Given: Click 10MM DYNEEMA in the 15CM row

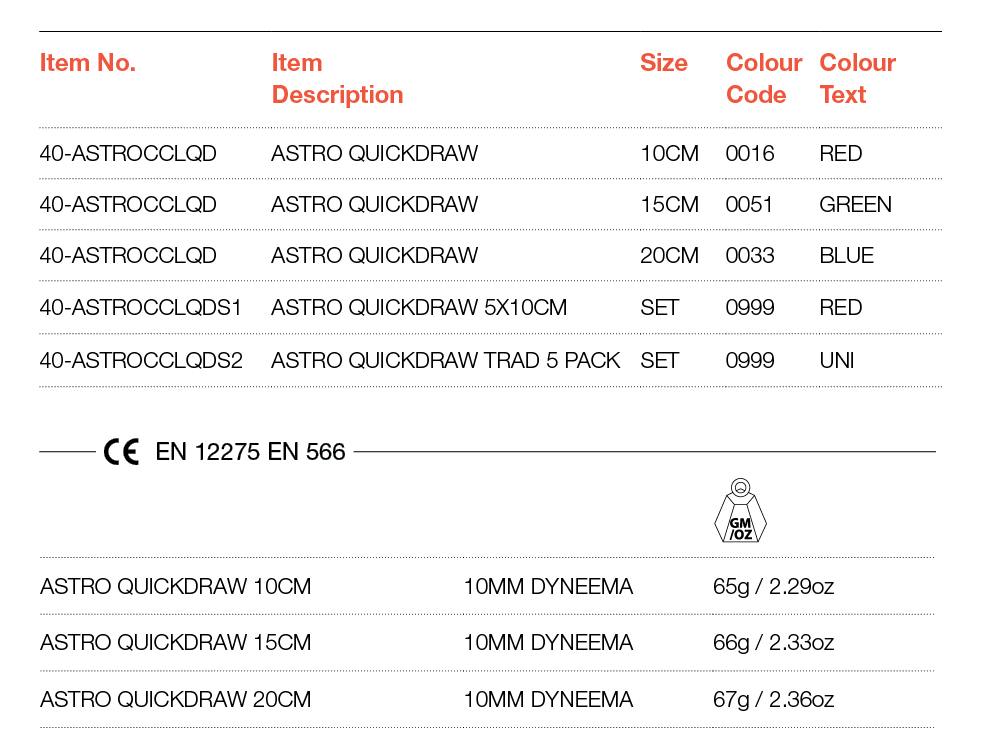Looking at the screenshot, I should tap(548, 643).
